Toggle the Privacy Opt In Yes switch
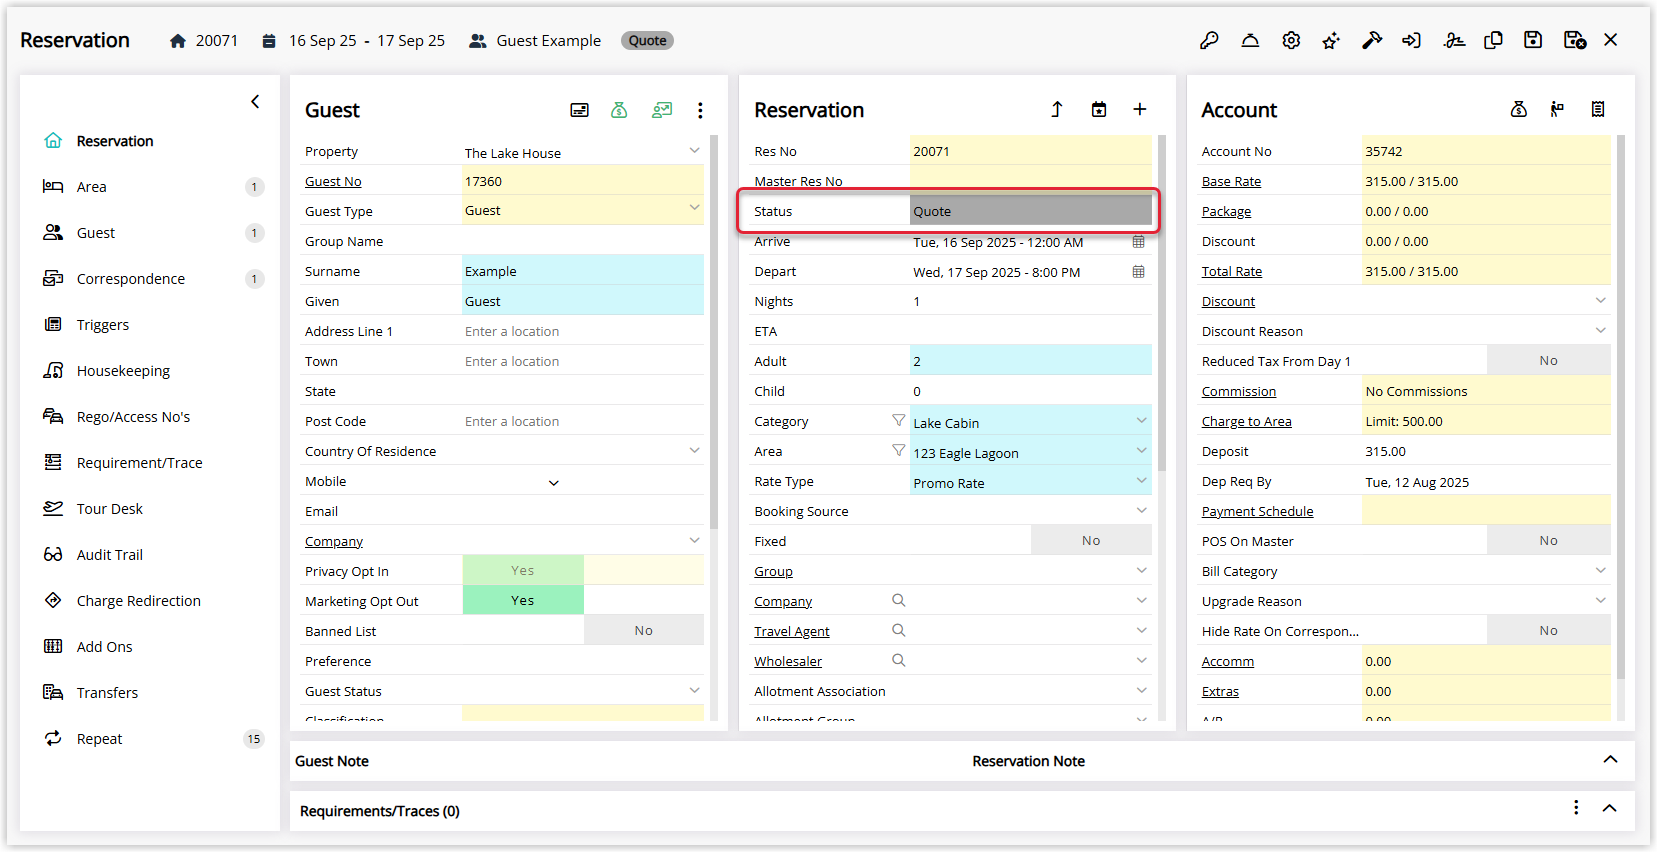 click(523, 570)
